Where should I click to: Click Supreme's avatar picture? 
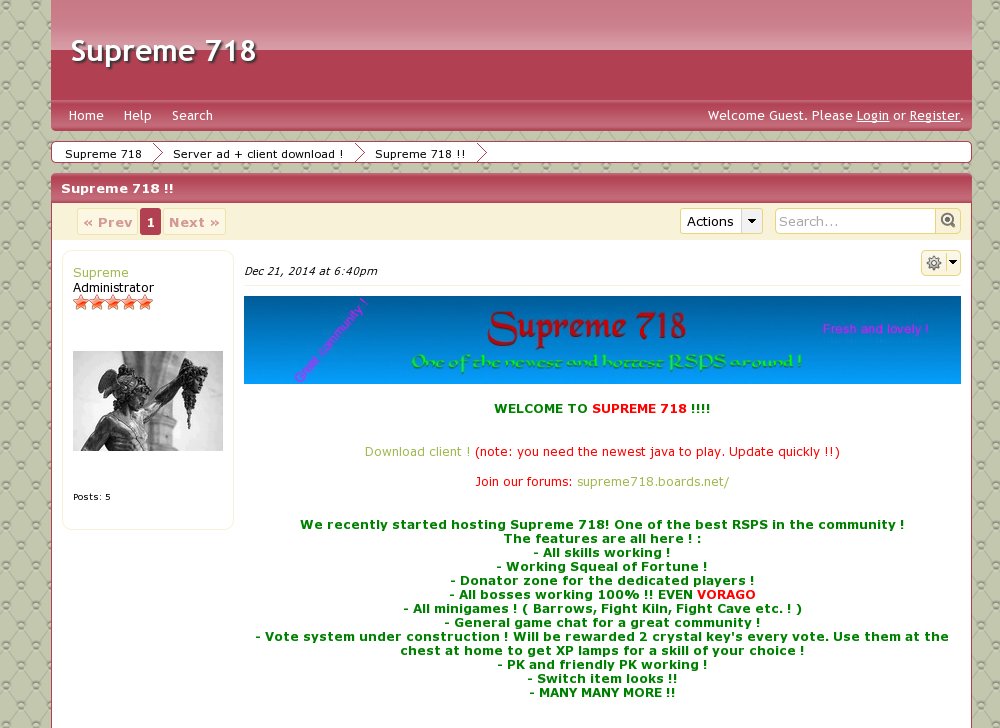point(147,400)
